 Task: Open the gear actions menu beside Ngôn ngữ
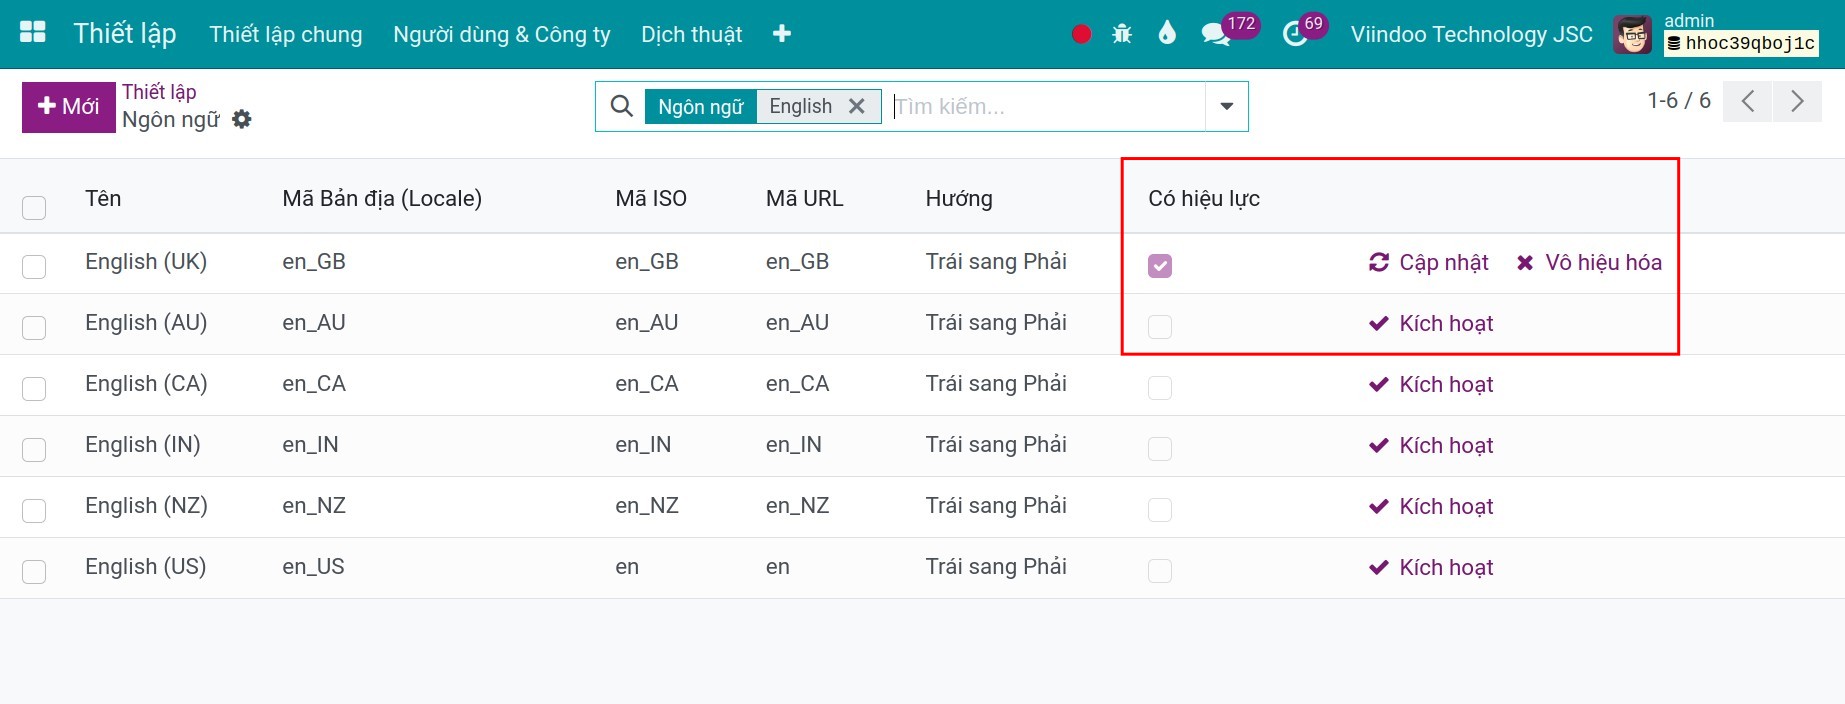[x=242, y=119]
